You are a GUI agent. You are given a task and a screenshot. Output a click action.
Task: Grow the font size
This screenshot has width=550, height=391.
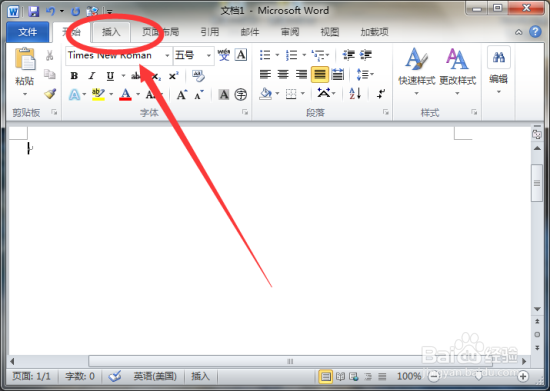pyautogui.click(x=182, y=94)
